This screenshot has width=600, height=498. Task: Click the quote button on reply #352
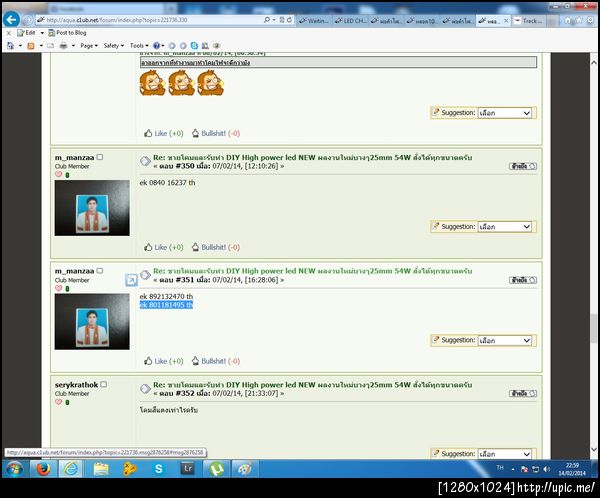click(x=523, y=394)
